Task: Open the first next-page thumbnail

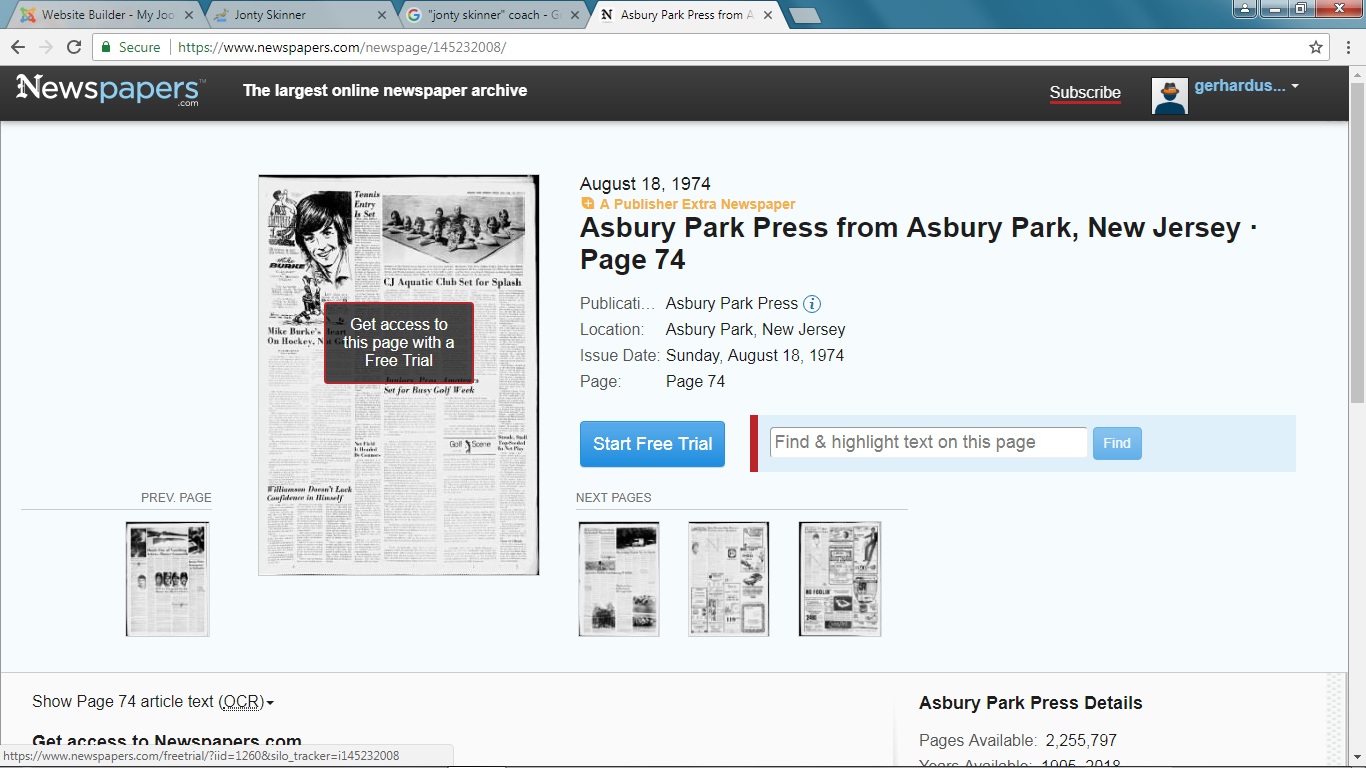Action: (618, 578)
